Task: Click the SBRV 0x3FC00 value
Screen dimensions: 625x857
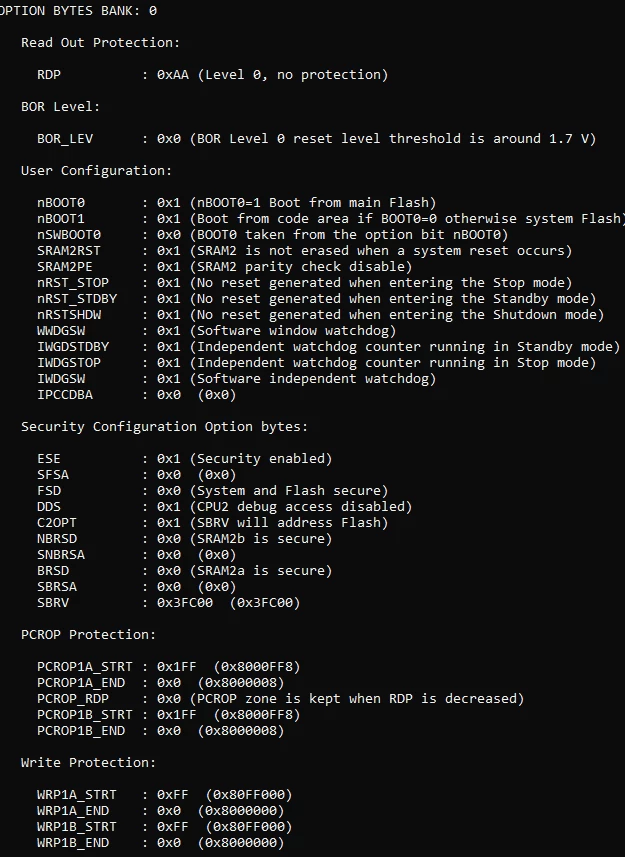Action: [185, 602]
